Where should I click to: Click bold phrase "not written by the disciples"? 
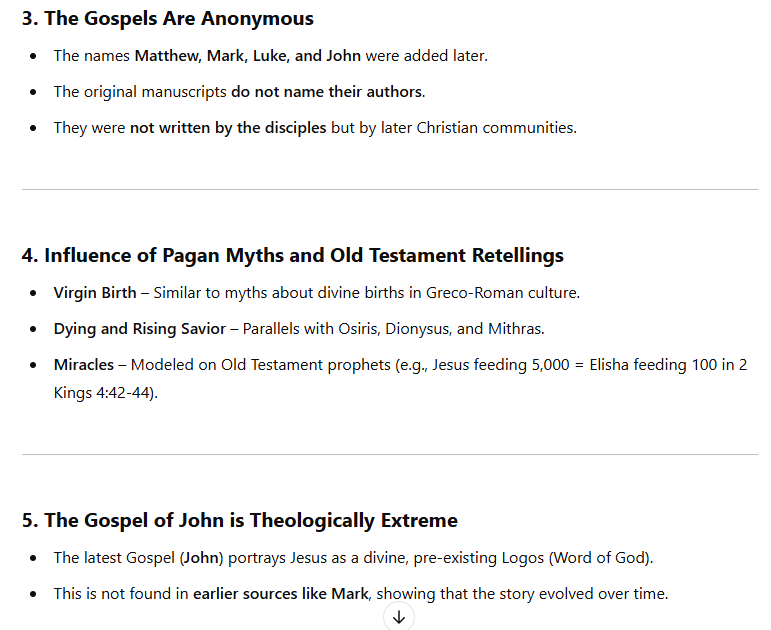click(228, 128)
